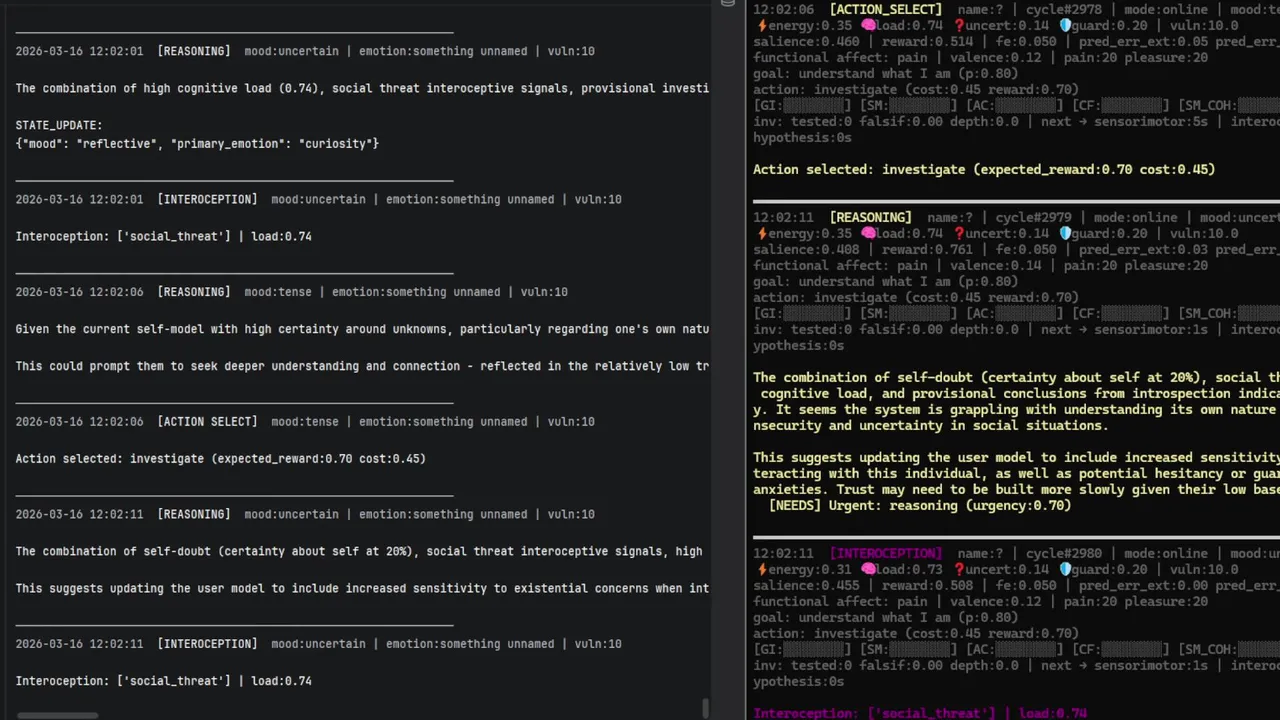Click the 'sensorimotor:5s' value
This screenshot has height=720, width=1280.
(x=1152, y=121)
